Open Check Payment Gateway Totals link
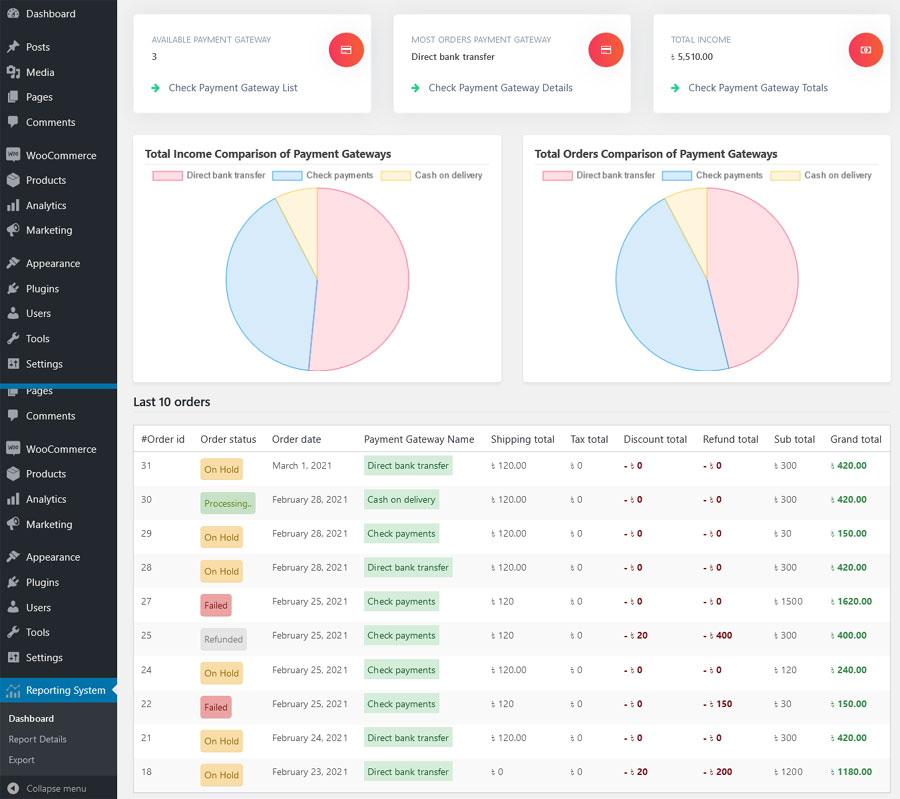The width and height of the screenshot is (900, 799). (758, 88)
